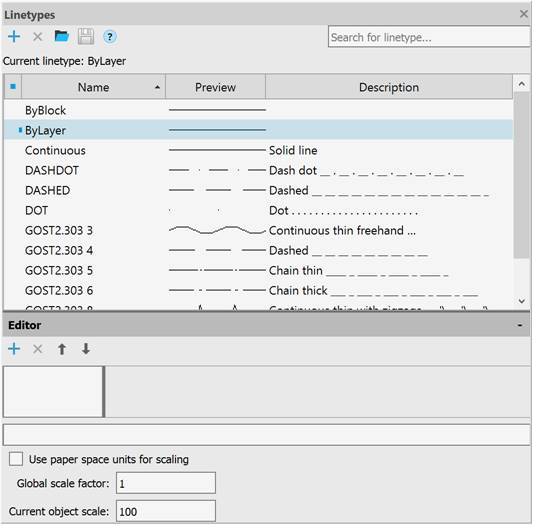Sort linetypes by the Name column
533x525 pixels.
93,87
